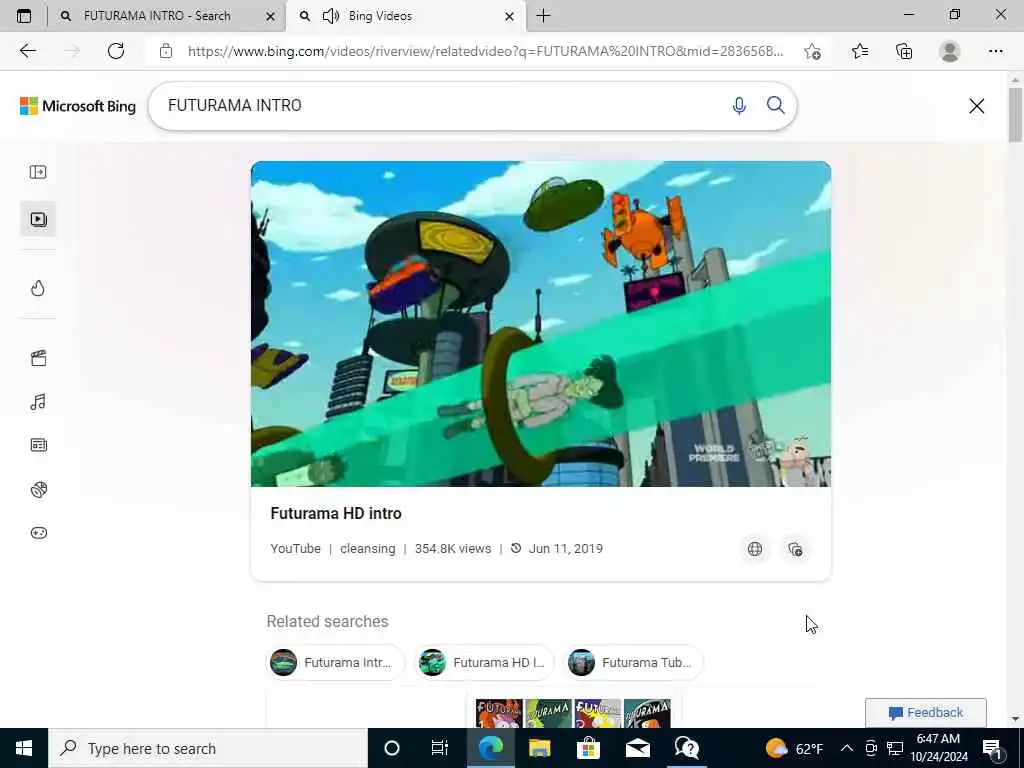The width and height of the screenshot is (1024, 768).
Task: Open the weather 62°F widget
Action: pos(793,748)
